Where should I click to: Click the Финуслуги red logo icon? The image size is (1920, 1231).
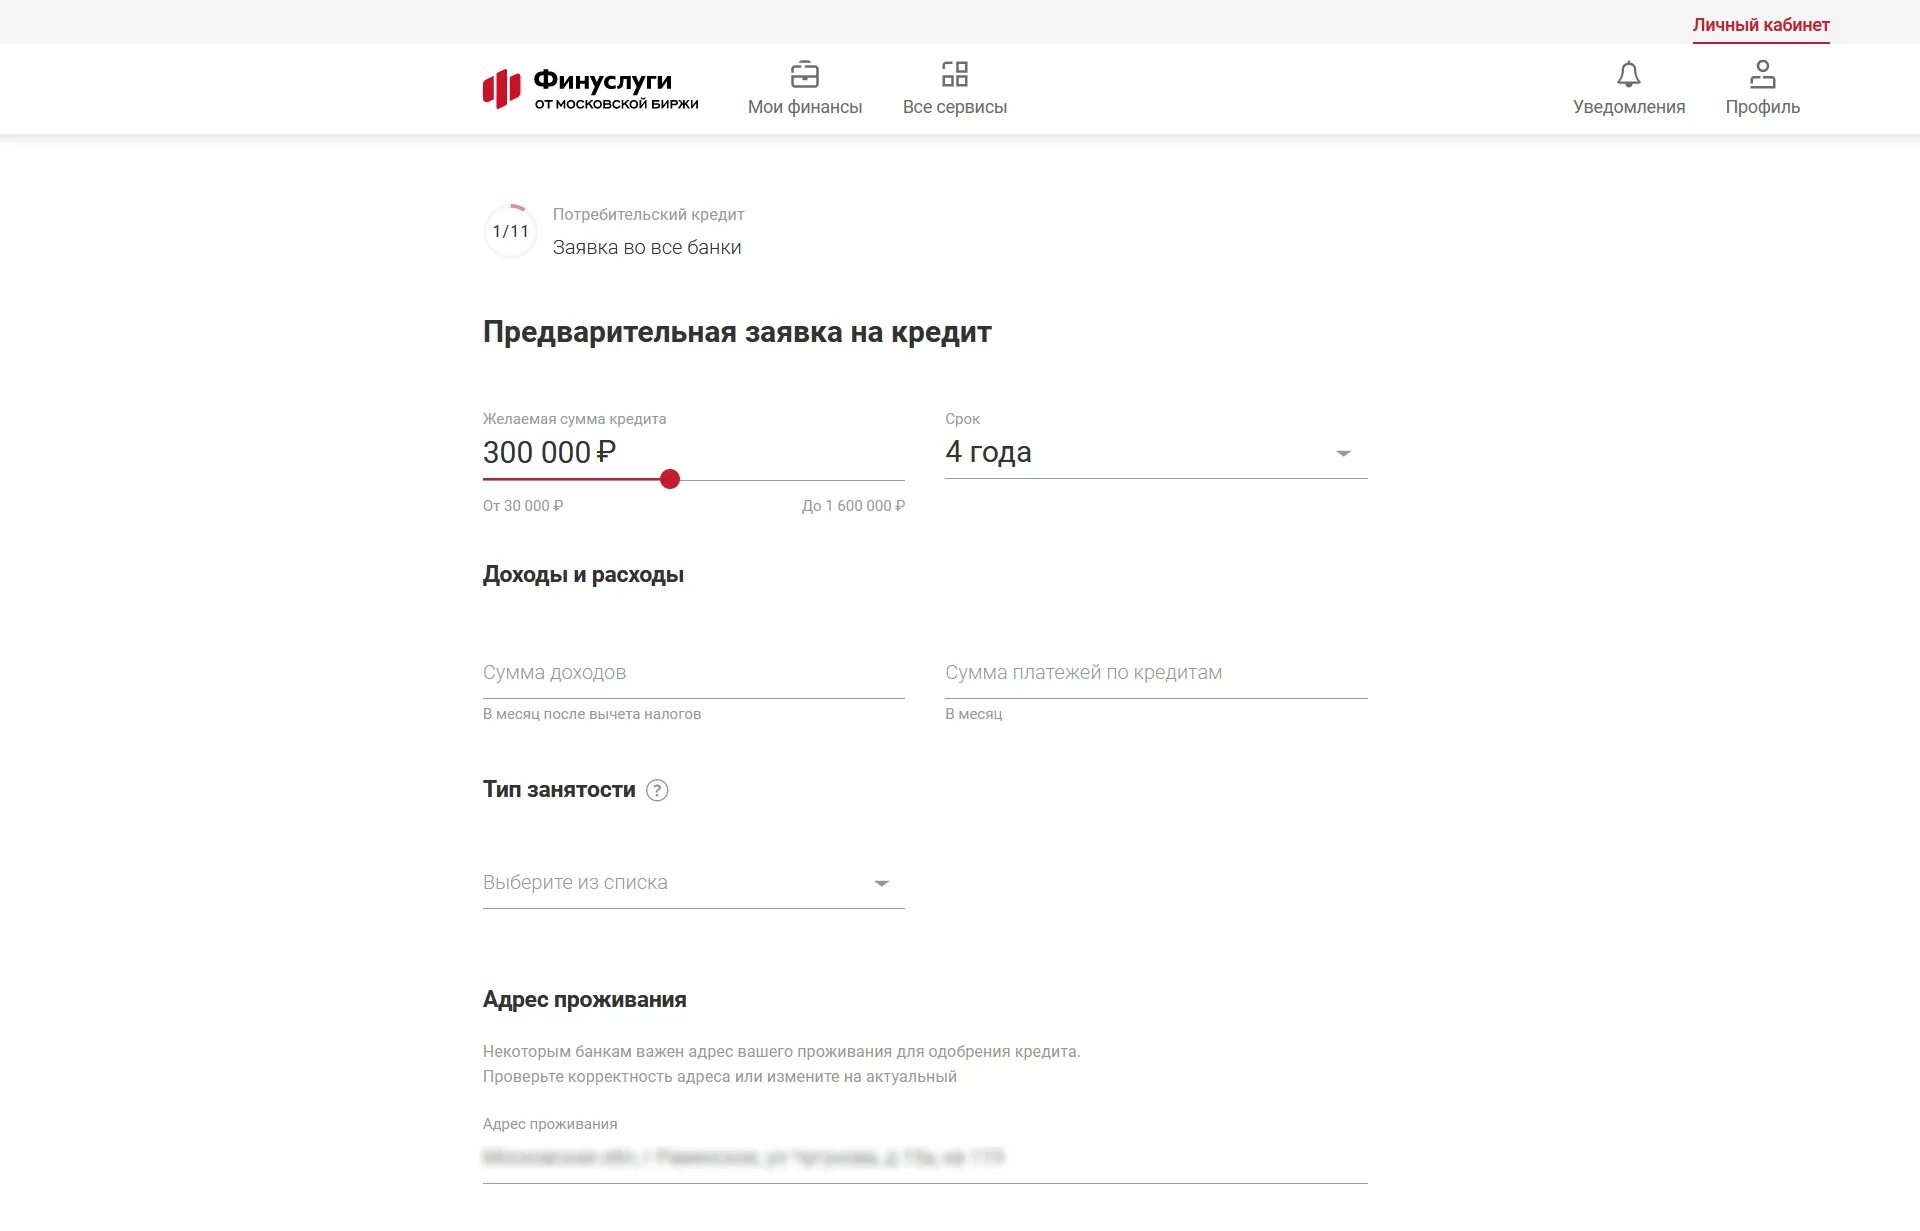[501, 88]
